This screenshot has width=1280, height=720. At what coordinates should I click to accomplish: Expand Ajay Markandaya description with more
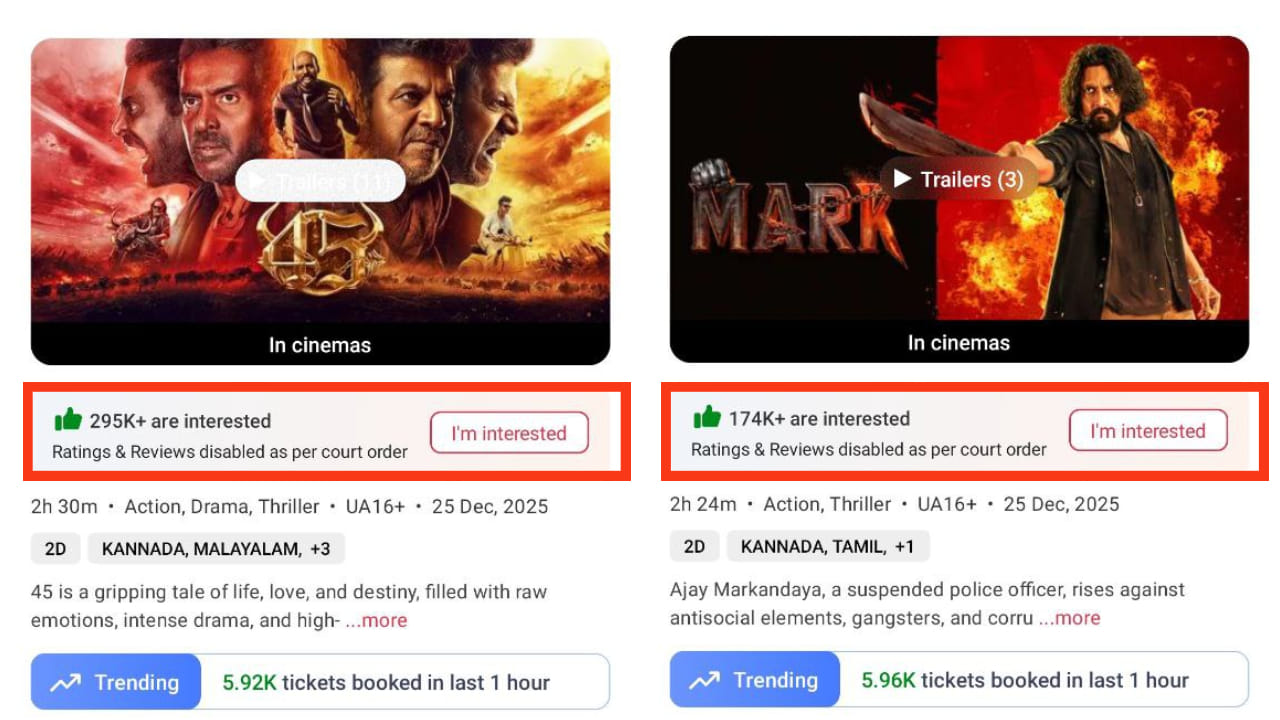[1069, 618]
